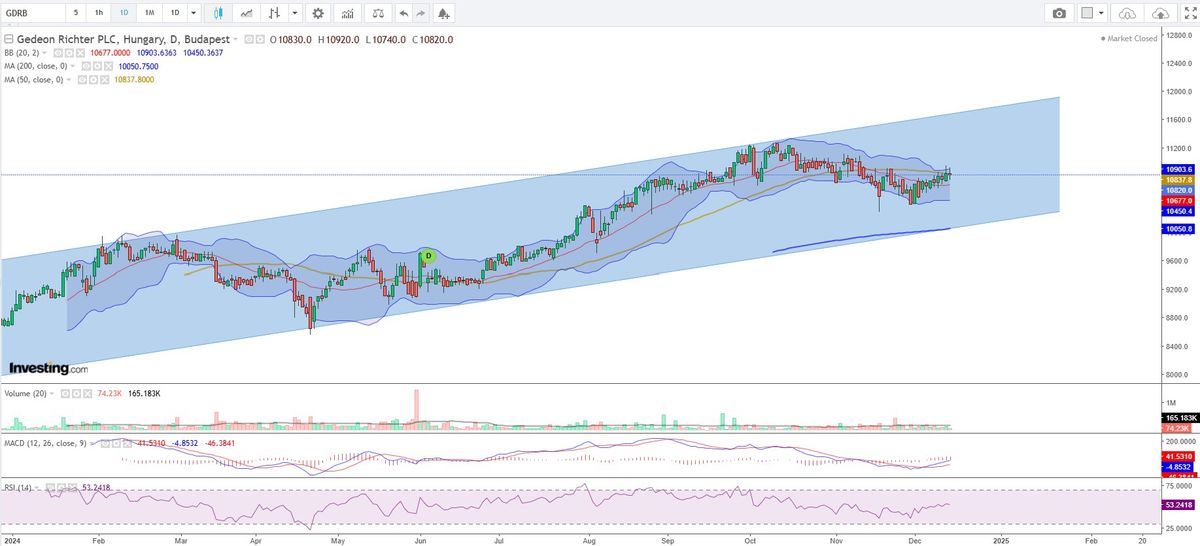Select the 1M interval

tap(149, 13)
